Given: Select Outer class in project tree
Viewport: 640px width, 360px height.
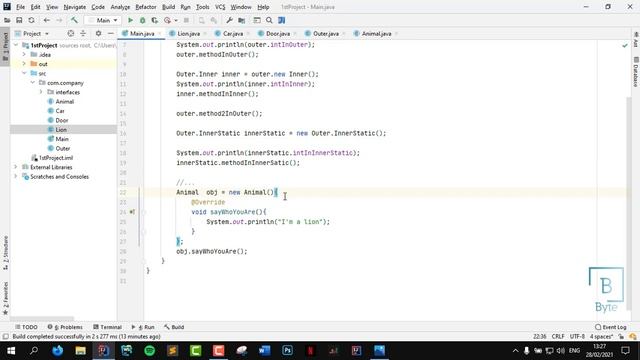Looking at the screenshot, I should pos(62,149).
